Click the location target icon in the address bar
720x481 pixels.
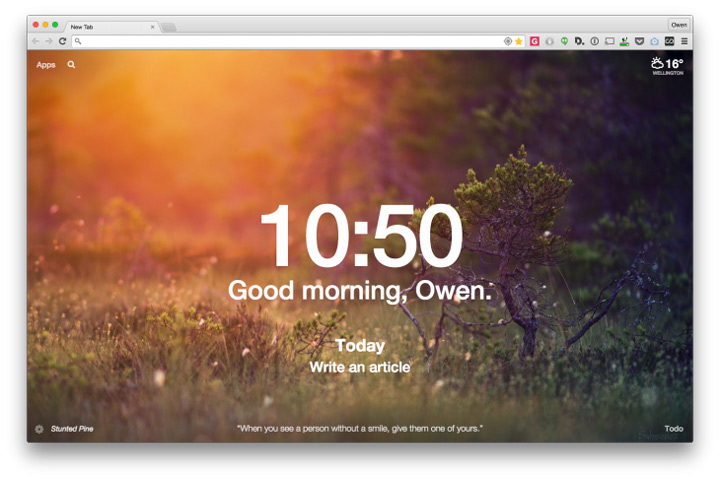508,41
